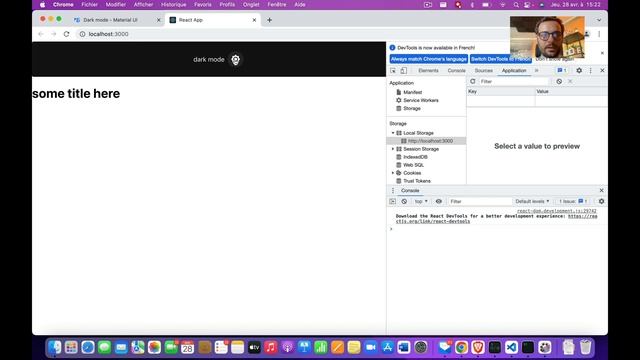Image resolution: width=640 pixels, height=360 pixels.
Task: Open a new tab with the plus button
Action: click(x=269, y=20)
